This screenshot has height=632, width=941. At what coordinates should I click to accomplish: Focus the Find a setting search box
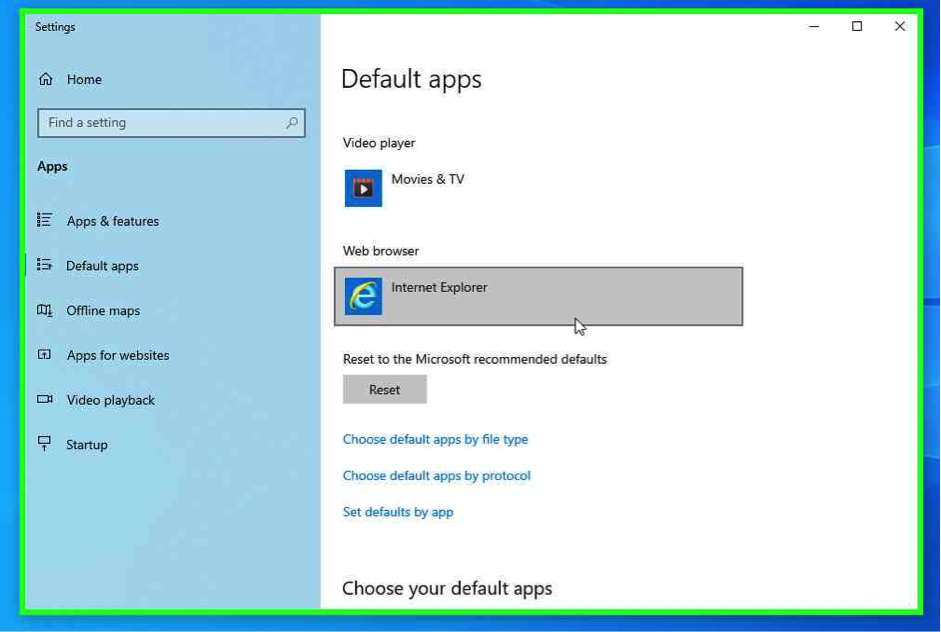(x=160, y=123)
